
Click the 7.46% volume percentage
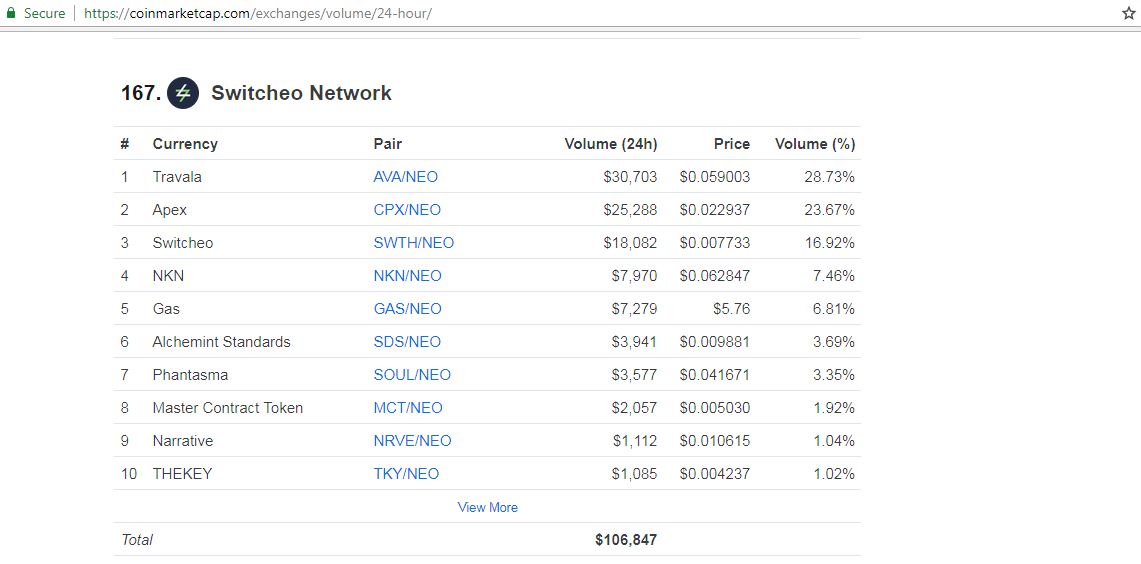(834, 276)
